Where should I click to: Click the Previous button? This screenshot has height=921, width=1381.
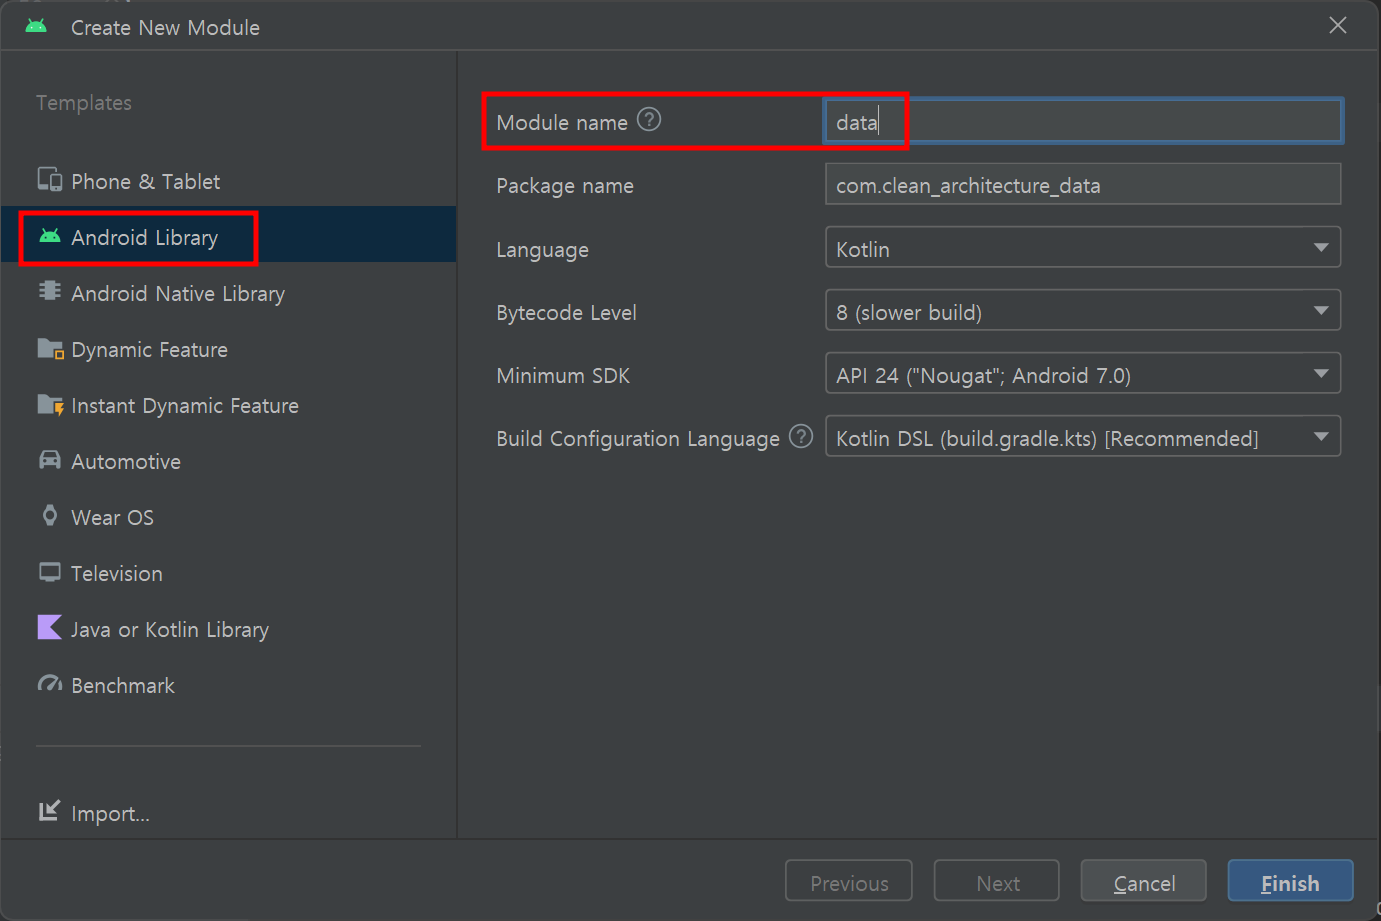tap(849, 882)
